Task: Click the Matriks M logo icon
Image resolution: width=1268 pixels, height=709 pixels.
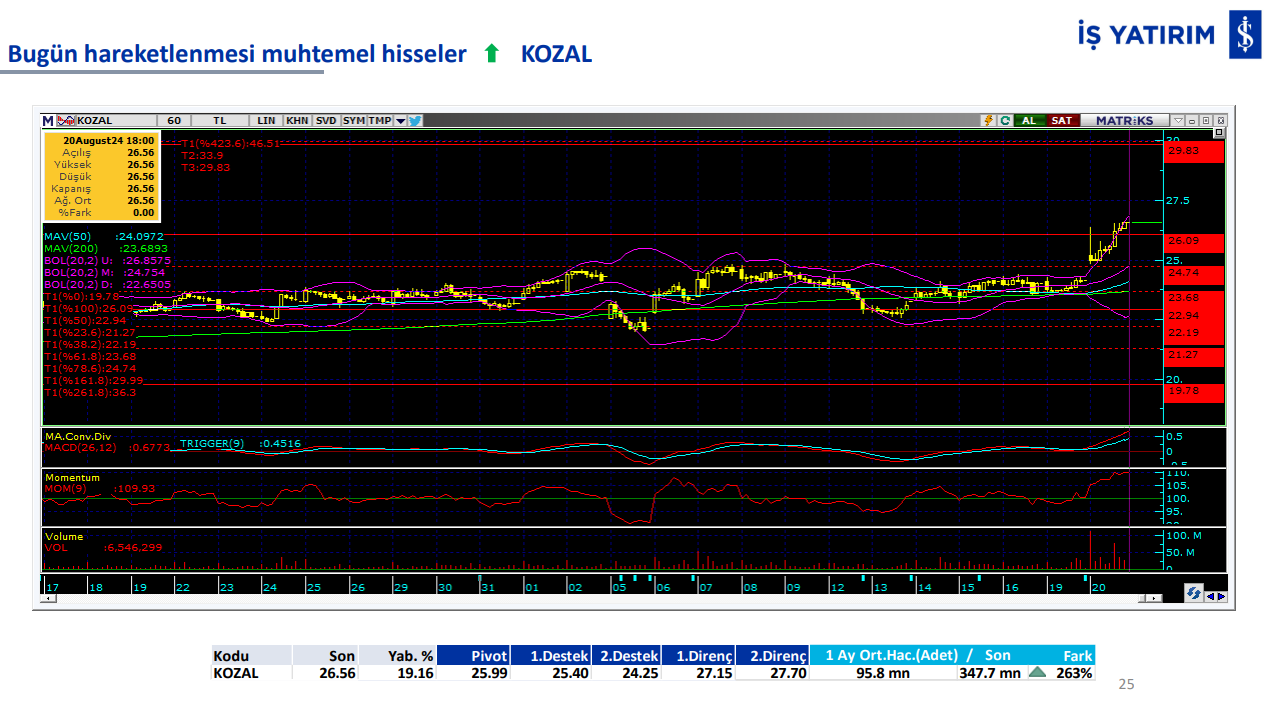Action: coord(47,121)
